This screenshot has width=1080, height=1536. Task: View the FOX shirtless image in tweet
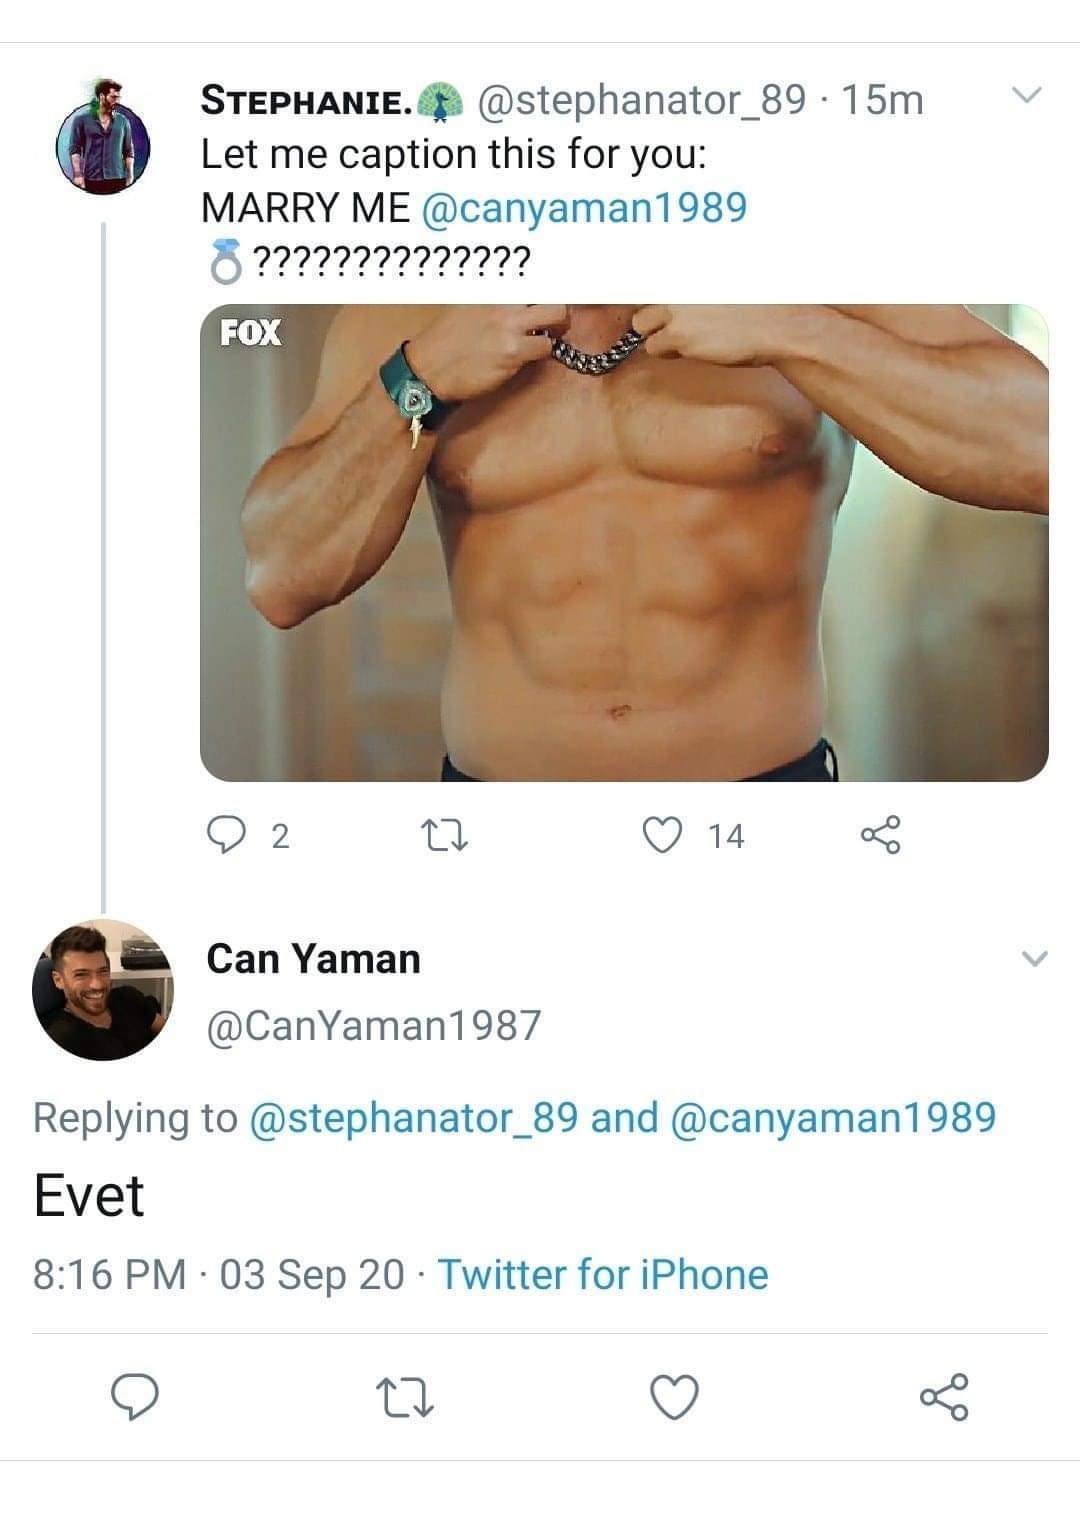point(624,542)
